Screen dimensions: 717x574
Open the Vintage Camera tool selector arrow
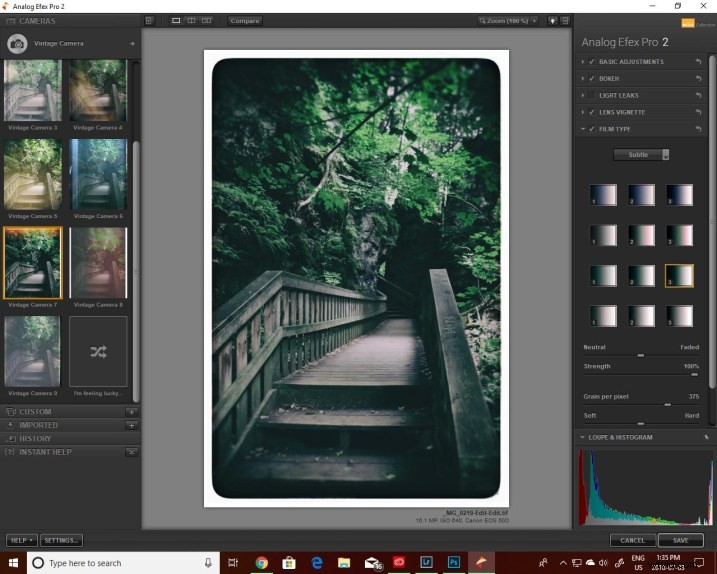click(x=132, y=43)
